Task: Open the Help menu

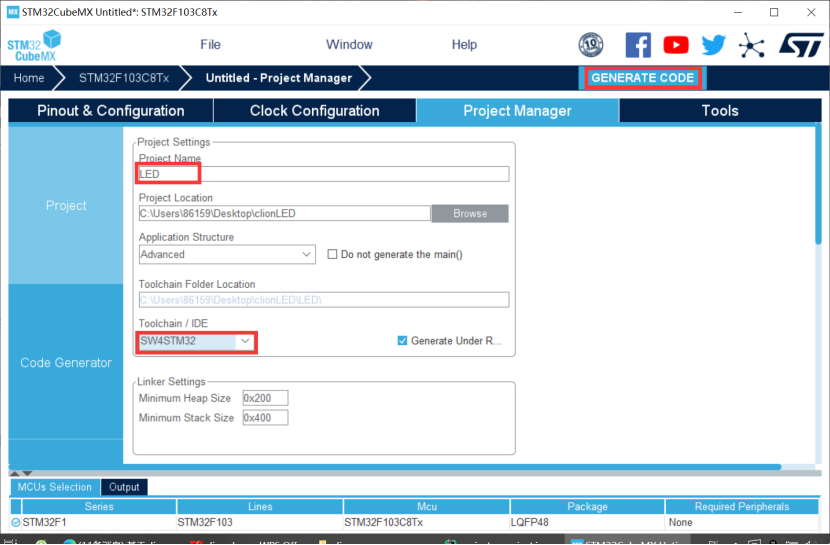Action: pyautogui.click(x=464, y=44)
